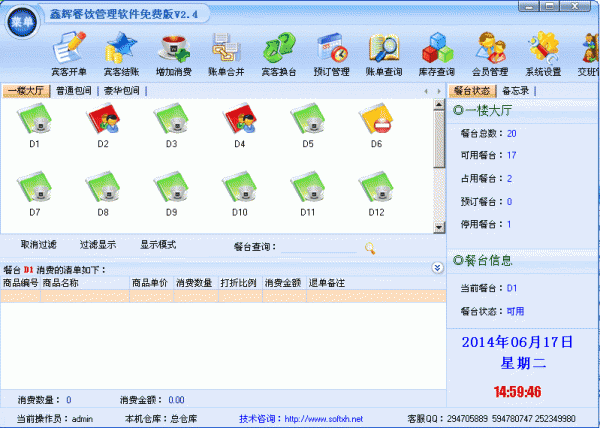This screenshot has width=600, height=428.
Task: Focus the 餐台查询 search field
Action: pos(319,247)
